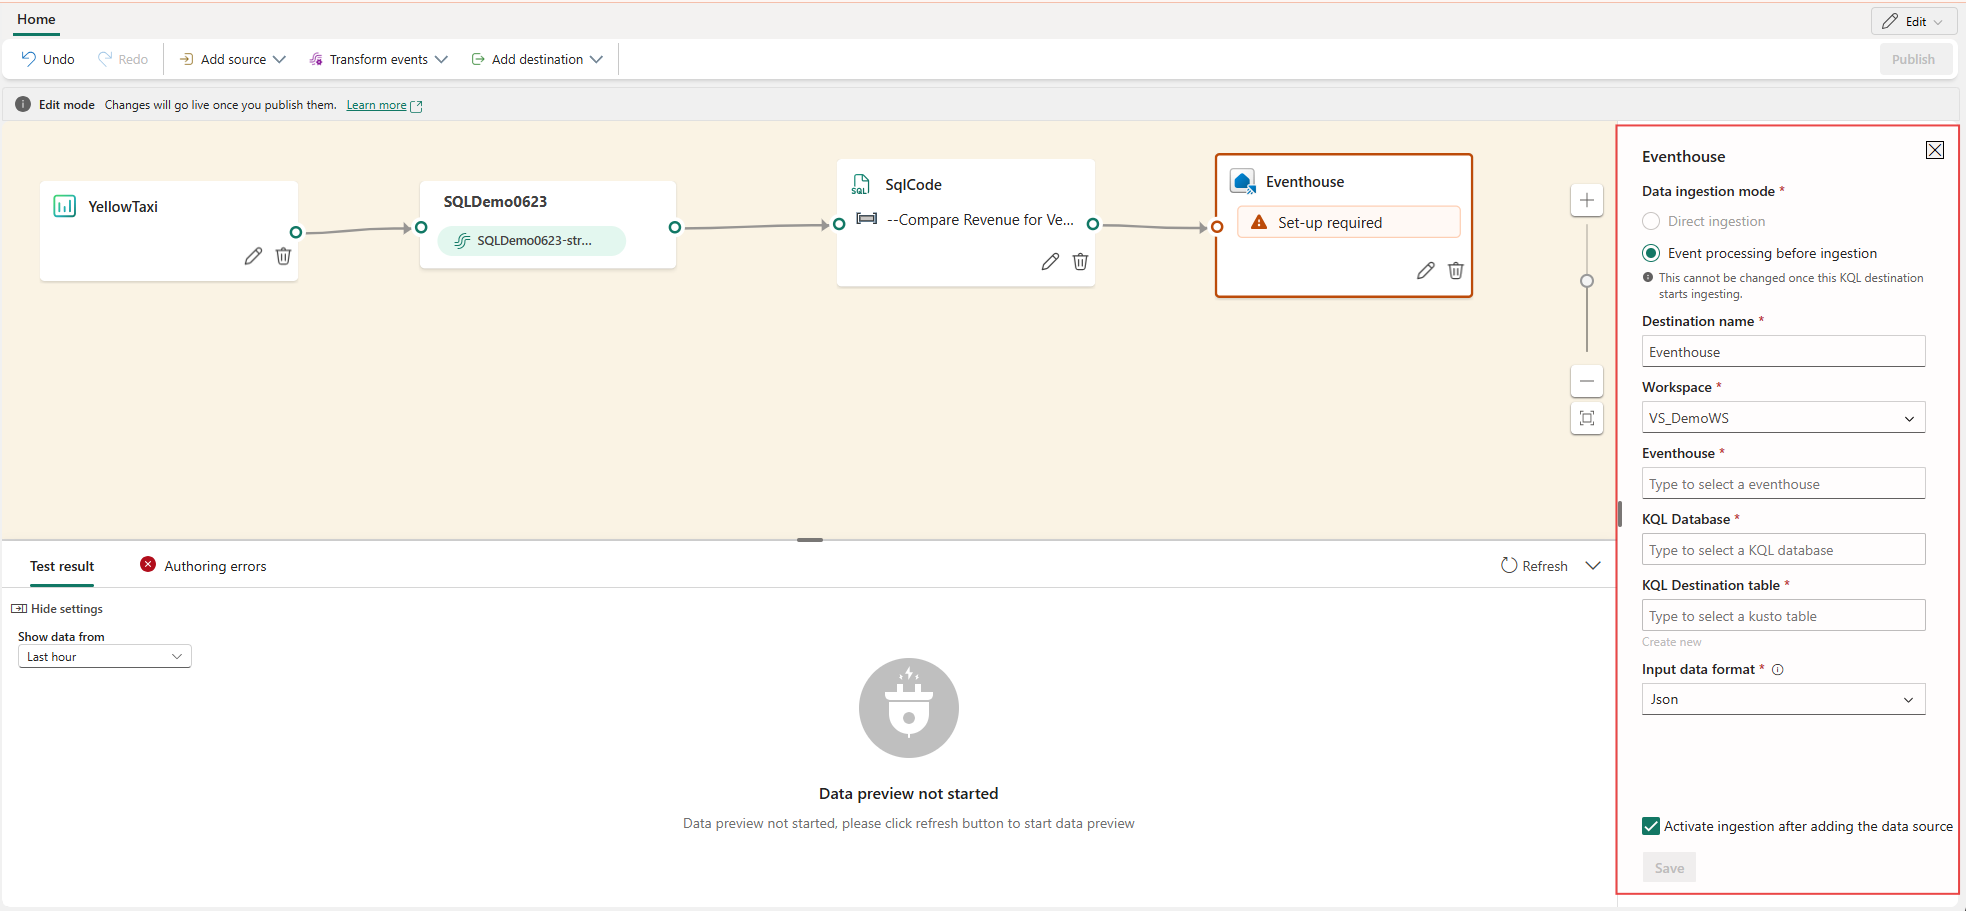Click the canvas zoom slider handle

point(1587,281)
